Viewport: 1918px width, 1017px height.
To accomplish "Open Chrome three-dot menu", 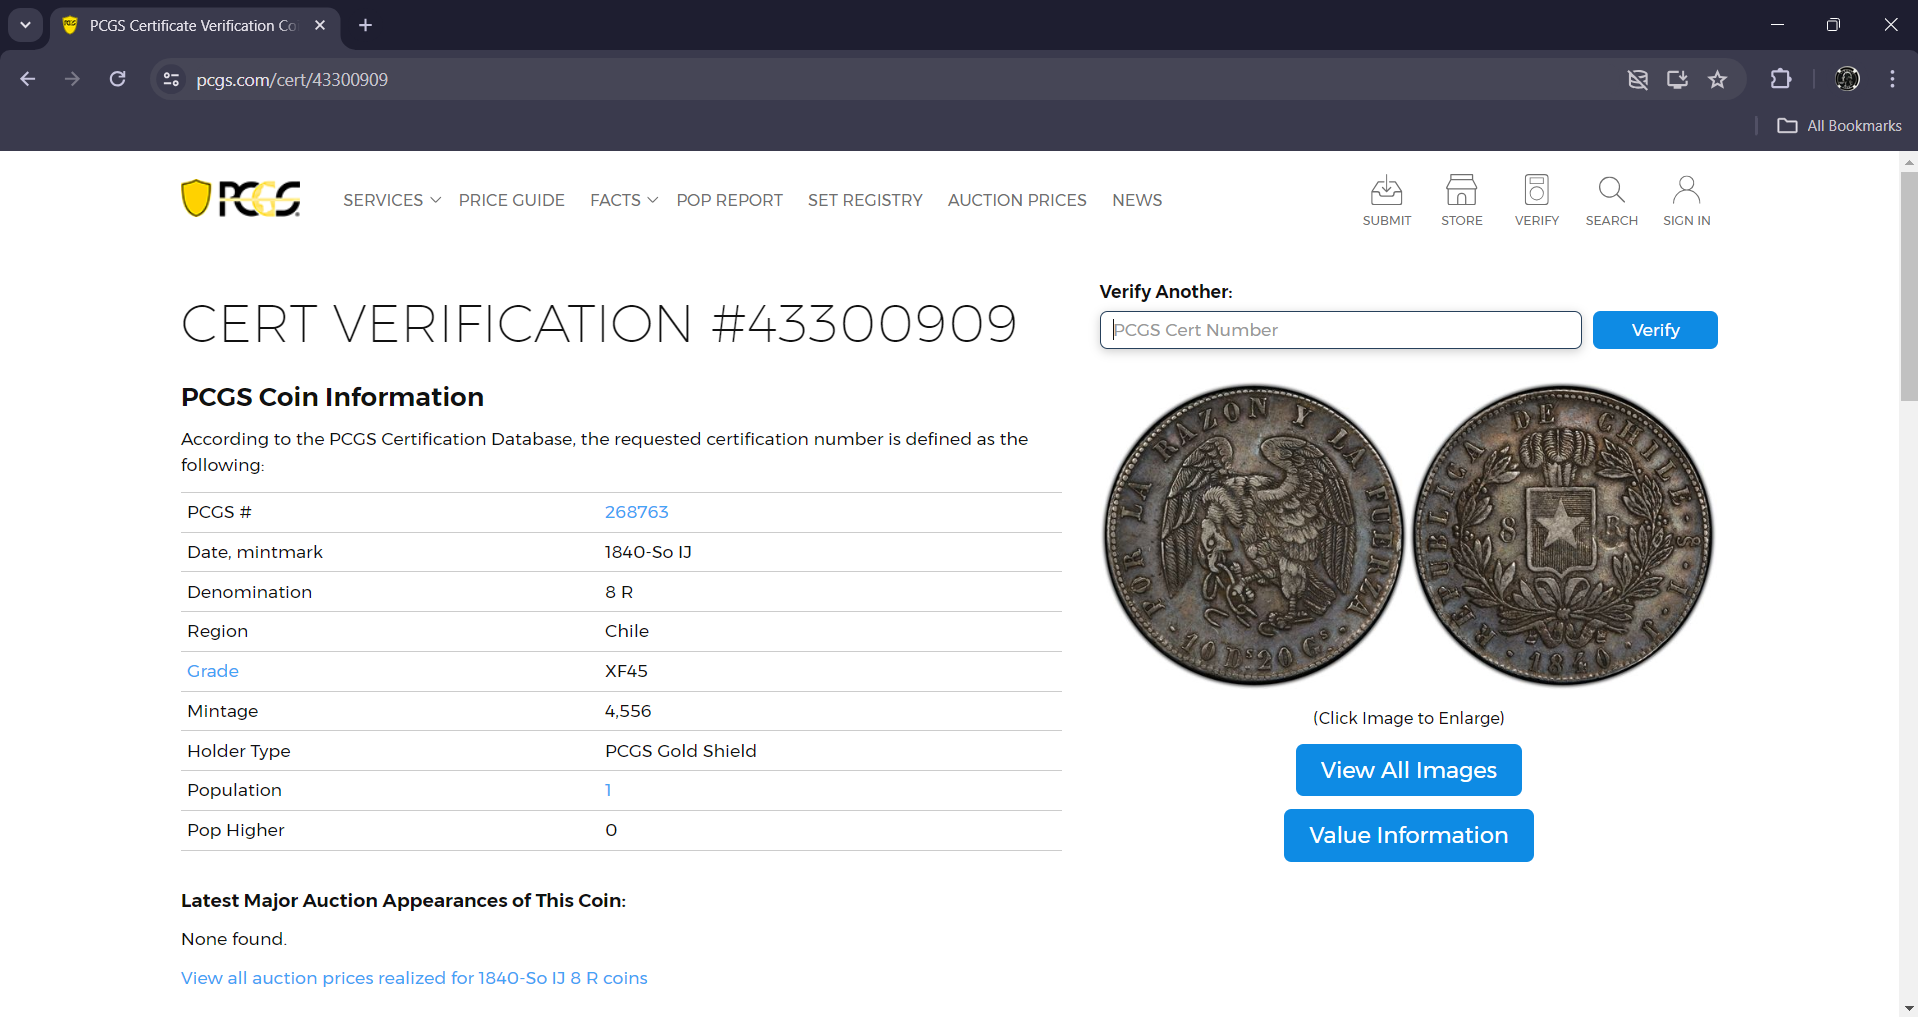I will pyautogui.click(x=1892, y=79).
